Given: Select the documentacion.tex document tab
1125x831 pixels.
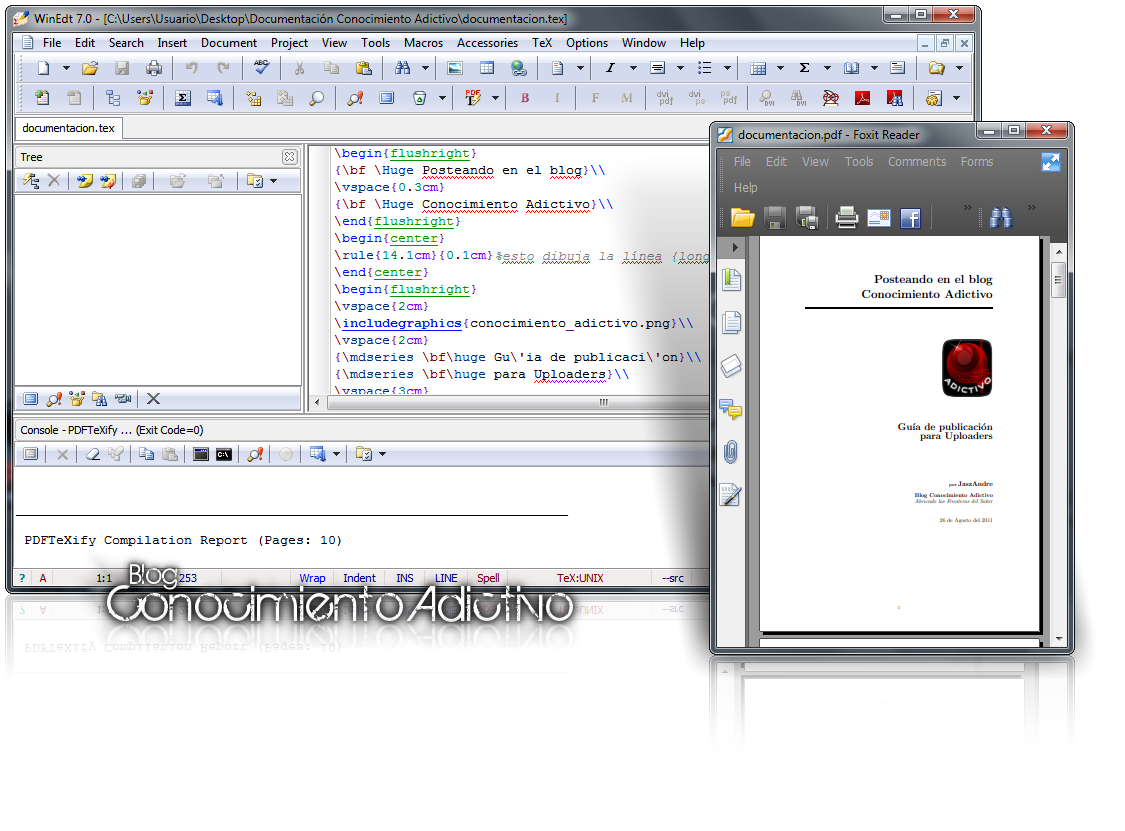Looking at the screenshot, I should [68, 128].
